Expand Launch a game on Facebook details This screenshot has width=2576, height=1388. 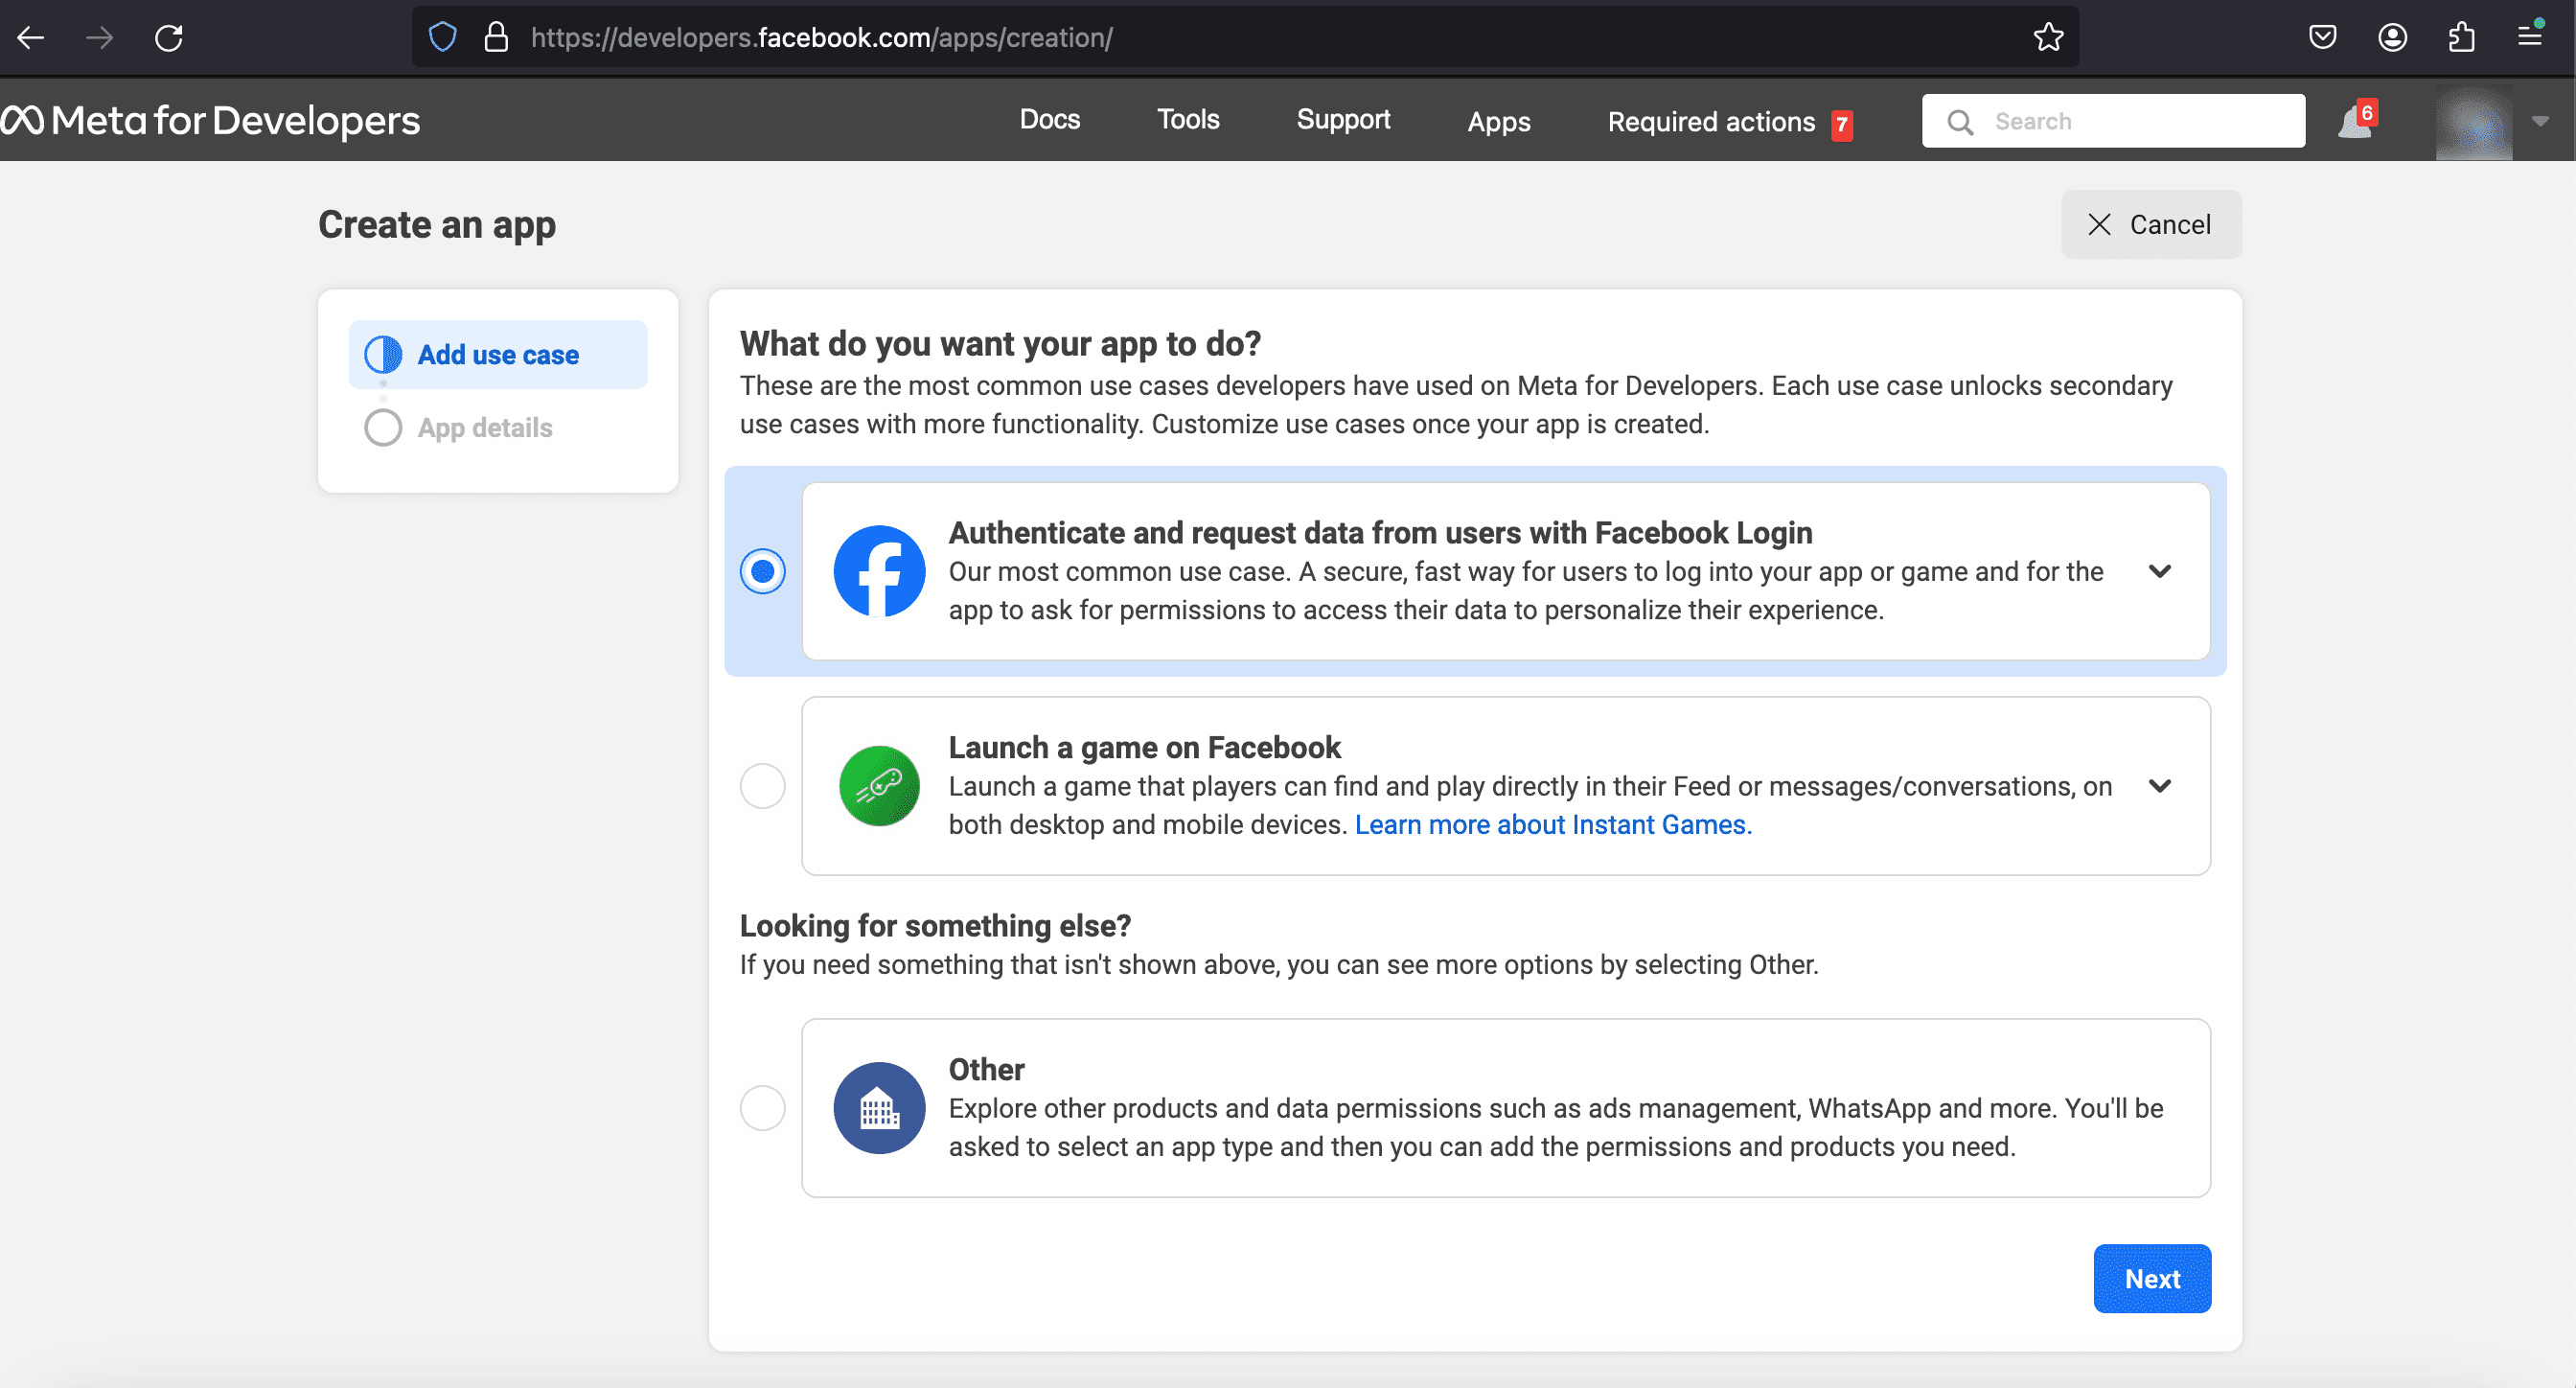2160,786
